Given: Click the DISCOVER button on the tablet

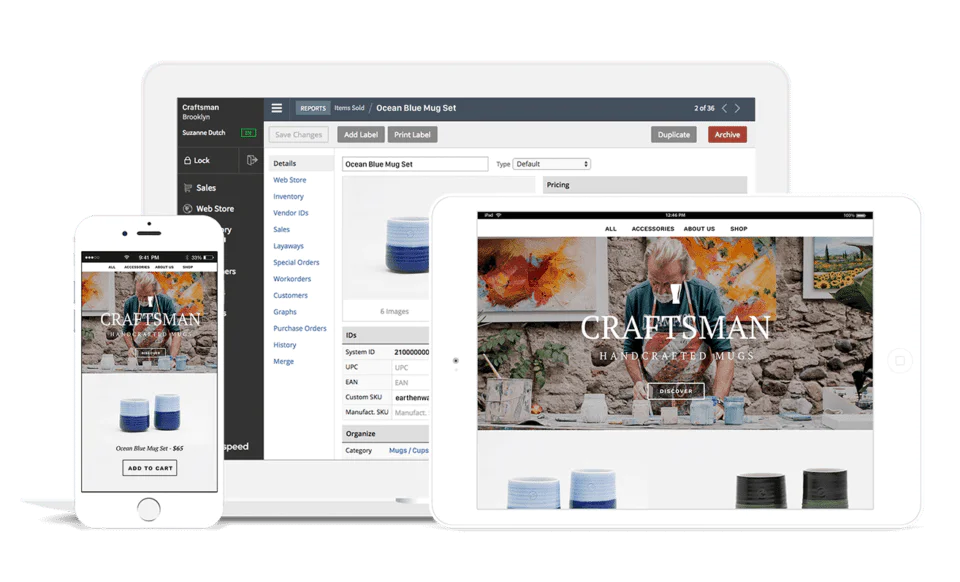Looking at the screenshot, I should tap(676, 391).
